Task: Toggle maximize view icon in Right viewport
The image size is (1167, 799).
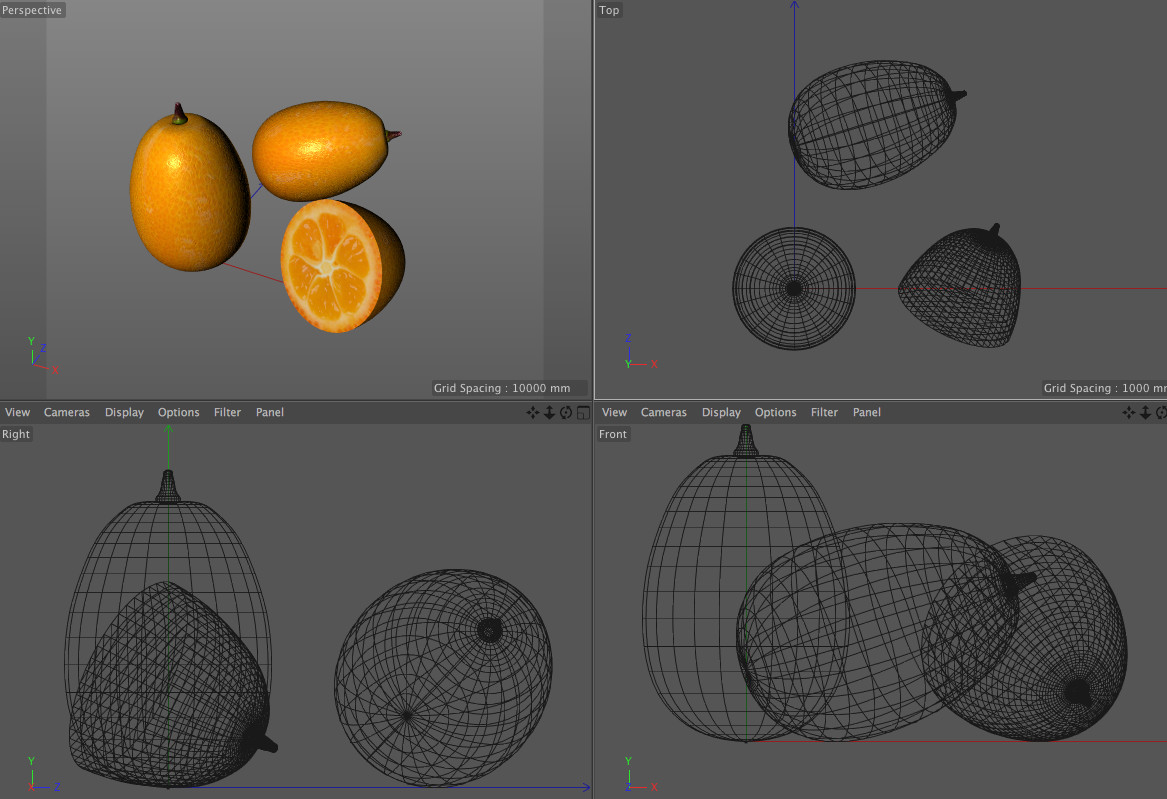Action: [583, 413]
